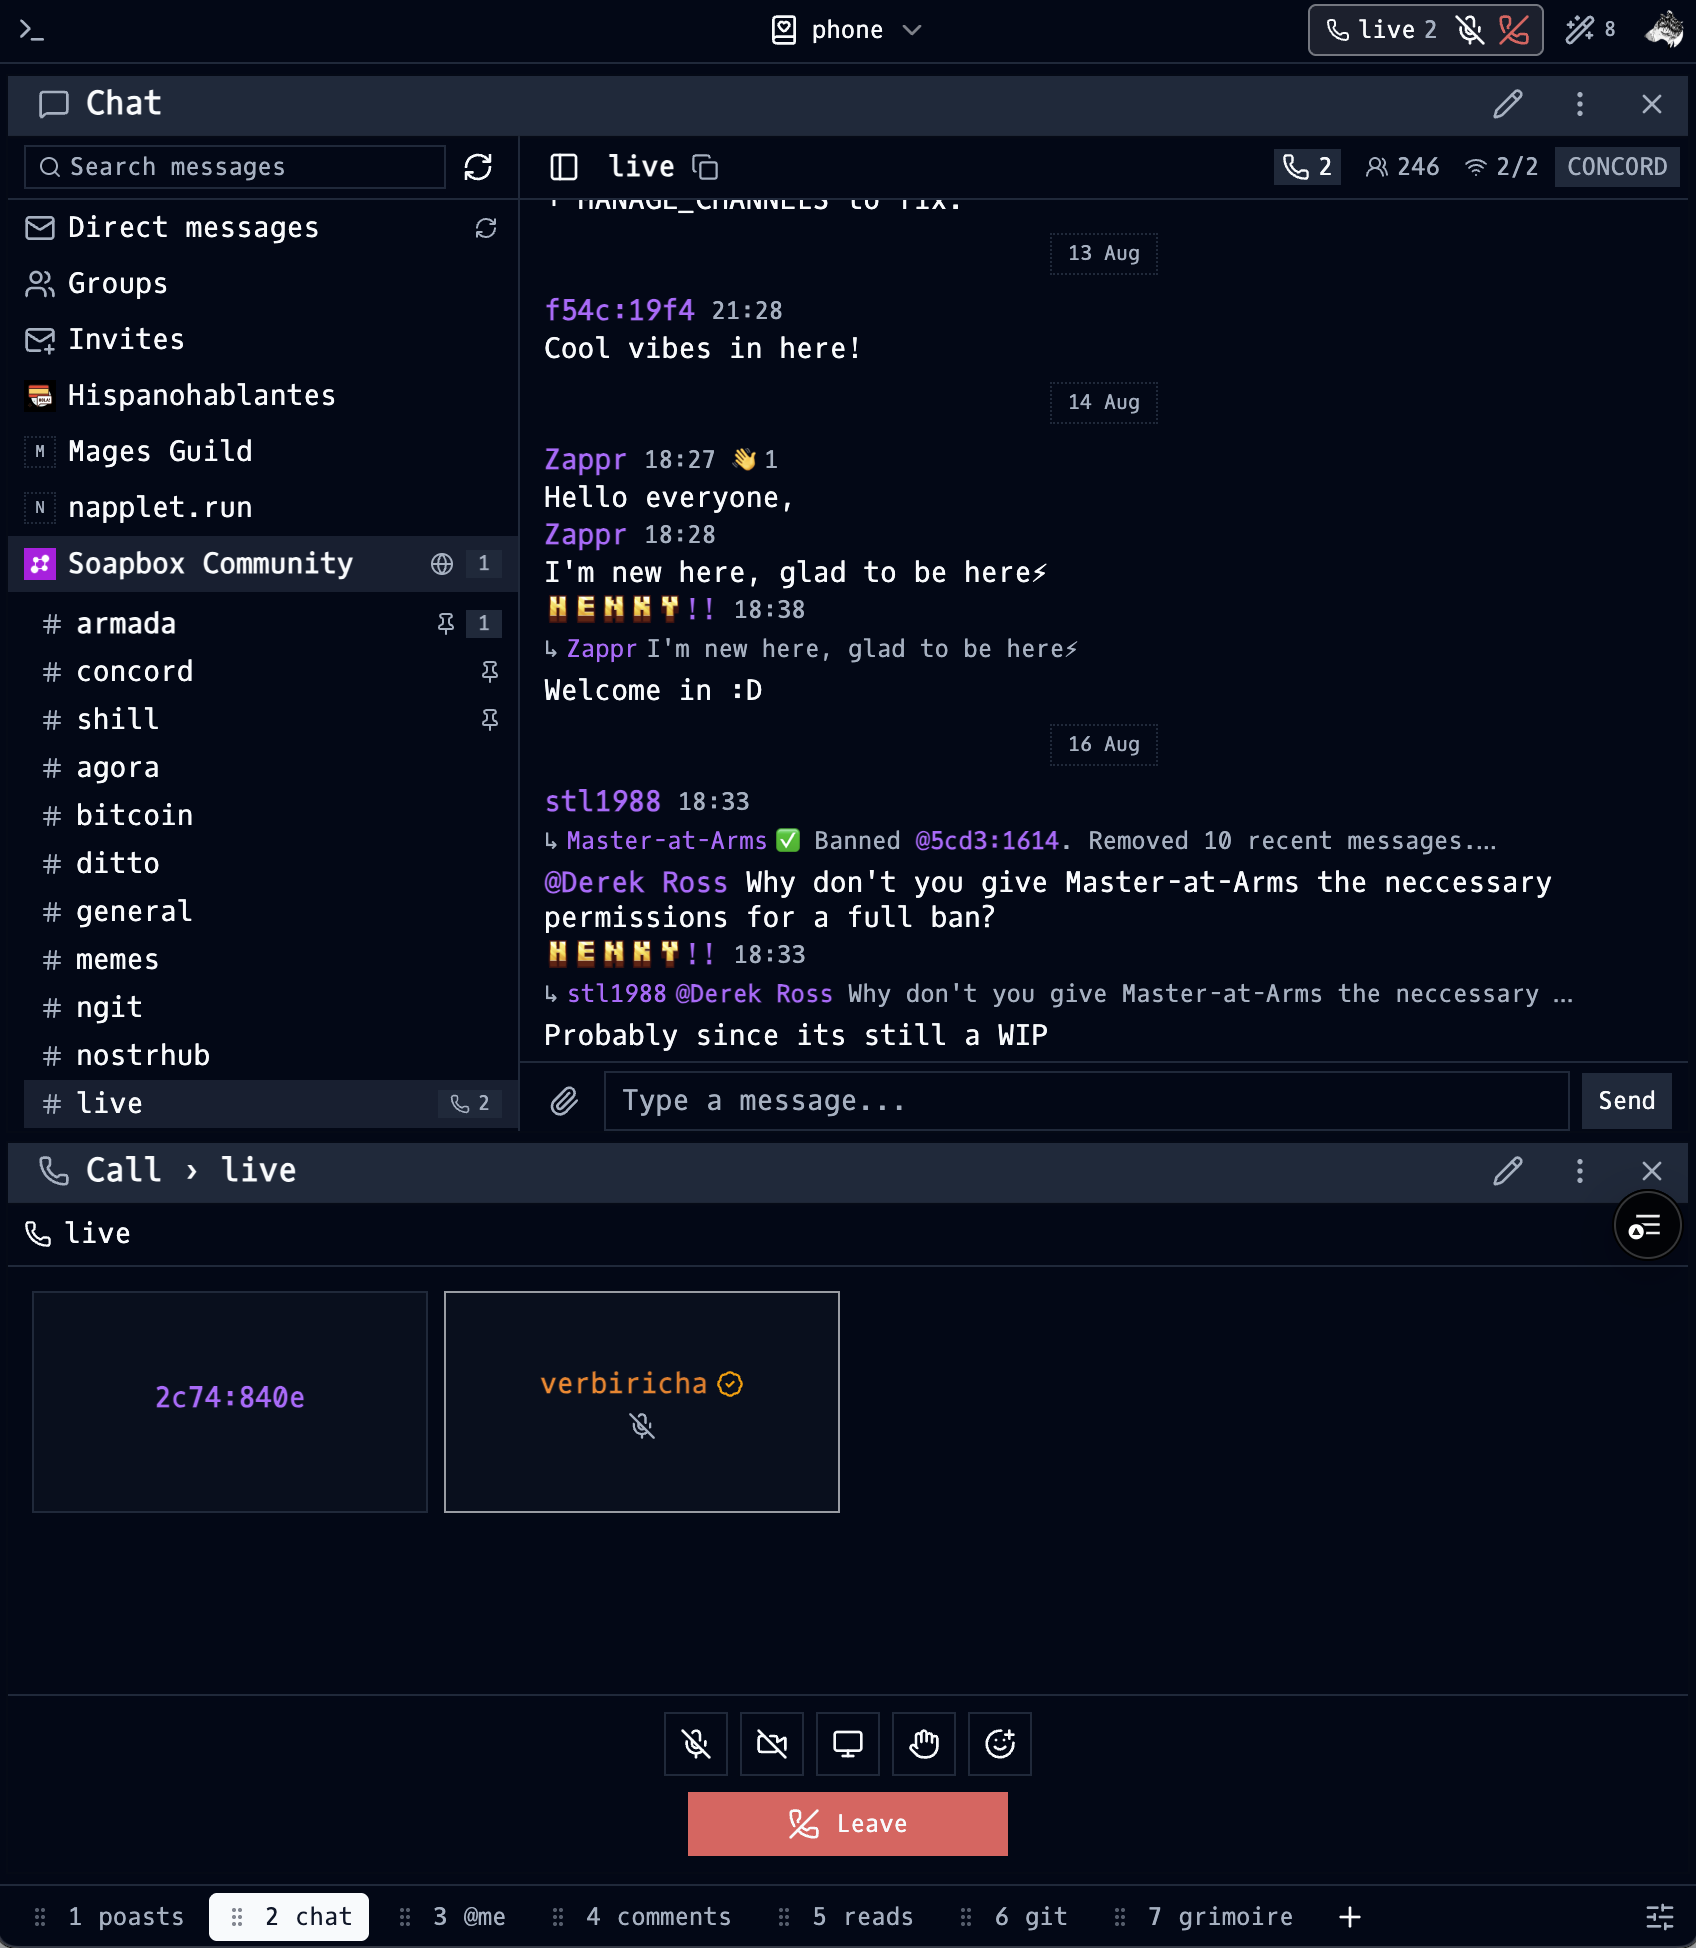
Task: Toggle pin on shill channel
Action: pyautogui.click(x=490, y=720)
